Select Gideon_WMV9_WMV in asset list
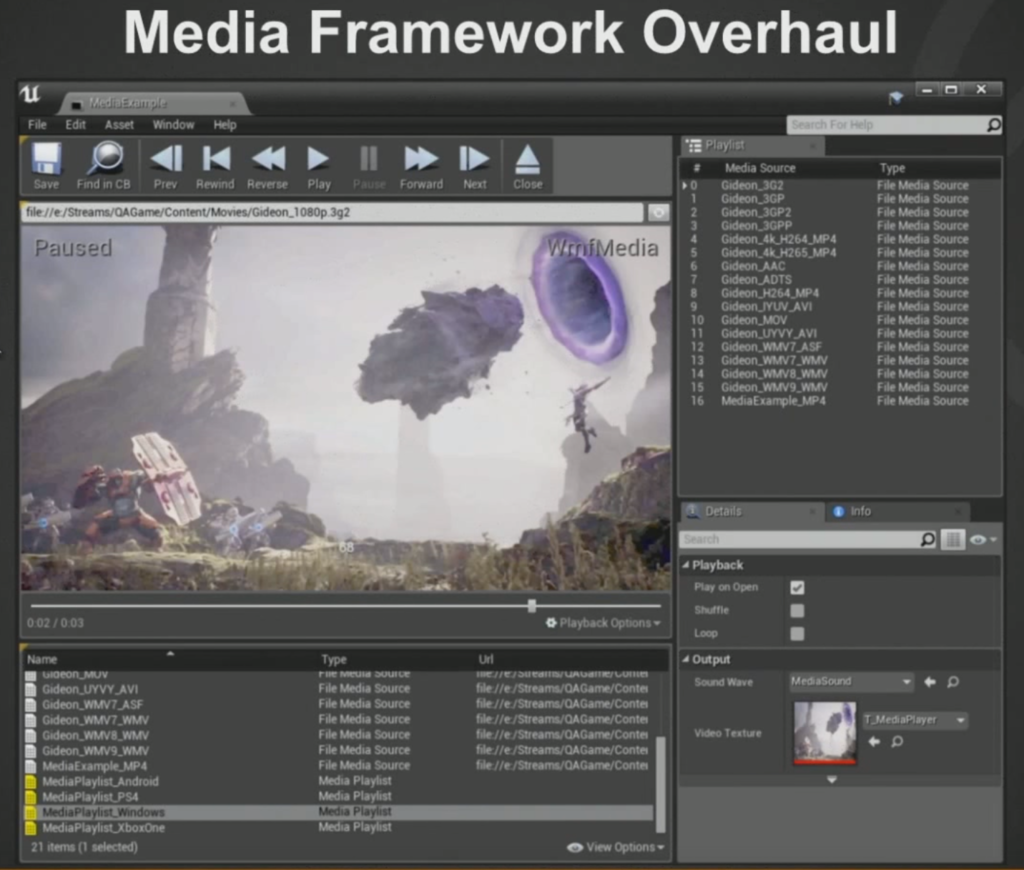The height and width of the screenshot is (870, 1024). pos(338,751)
